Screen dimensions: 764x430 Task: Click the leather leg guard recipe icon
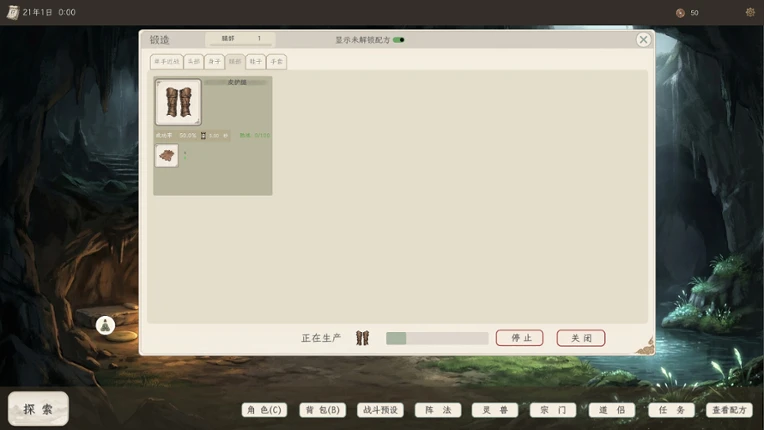click(x=178, y=102)
